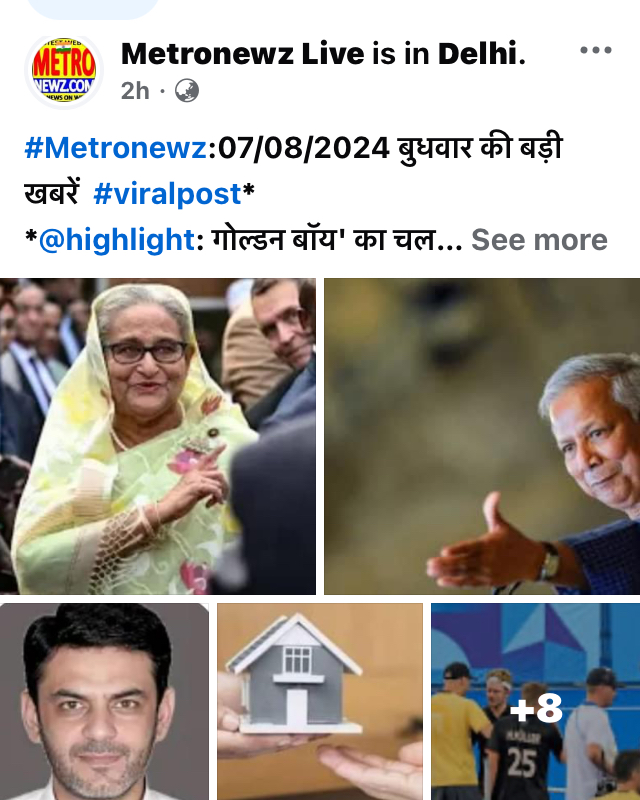
Task: Tap the Metronewz round profile logo
Action: 64,70
